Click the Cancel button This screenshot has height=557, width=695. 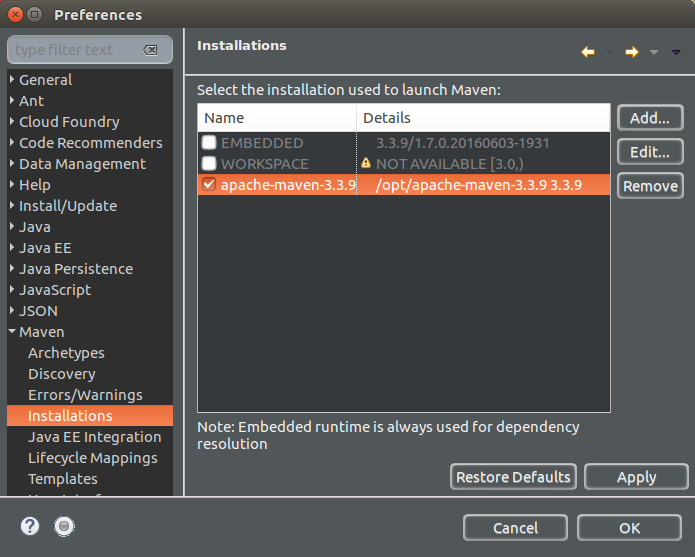pos(515,528)
